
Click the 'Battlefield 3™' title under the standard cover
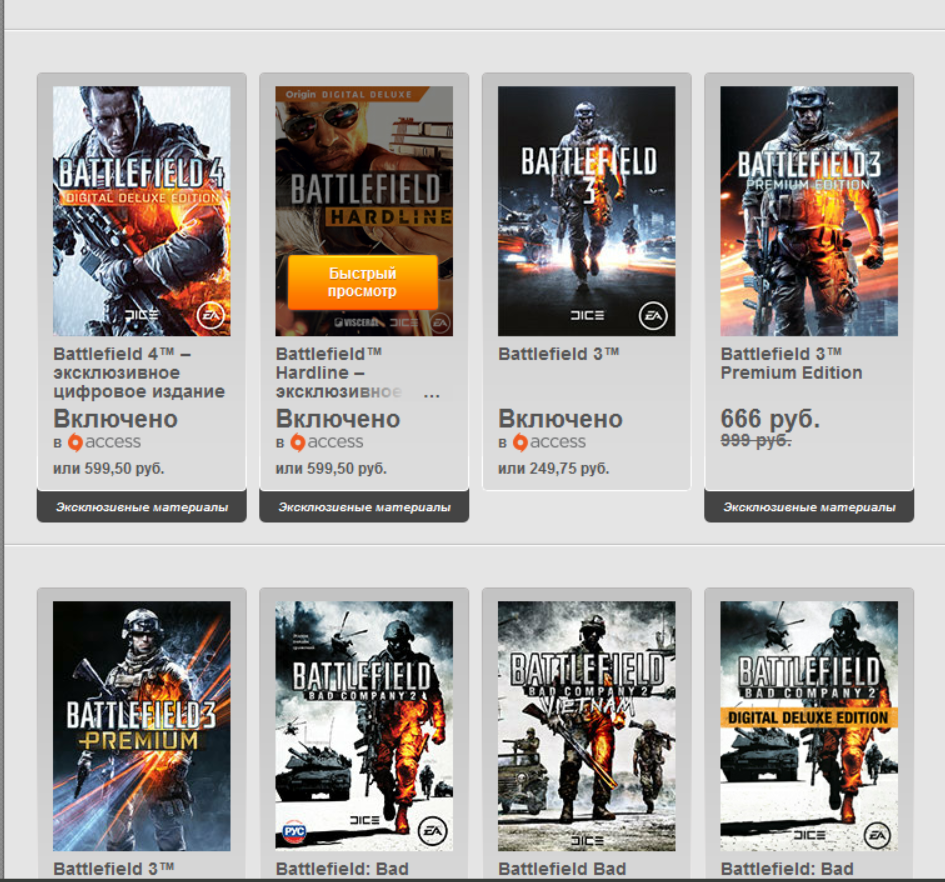click(559, 354)
